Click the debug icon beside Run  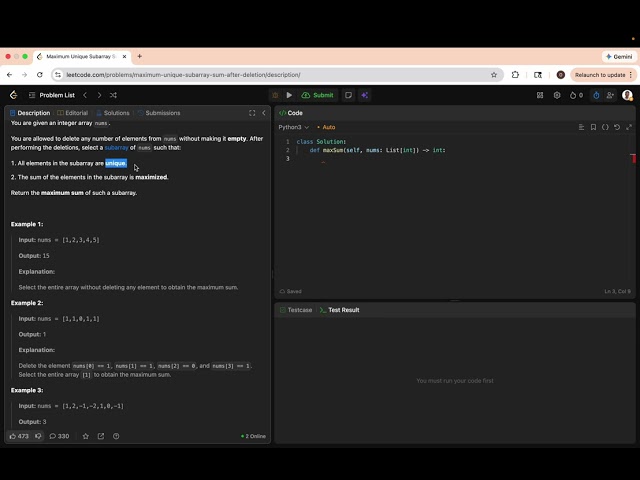tap(275, 95)
